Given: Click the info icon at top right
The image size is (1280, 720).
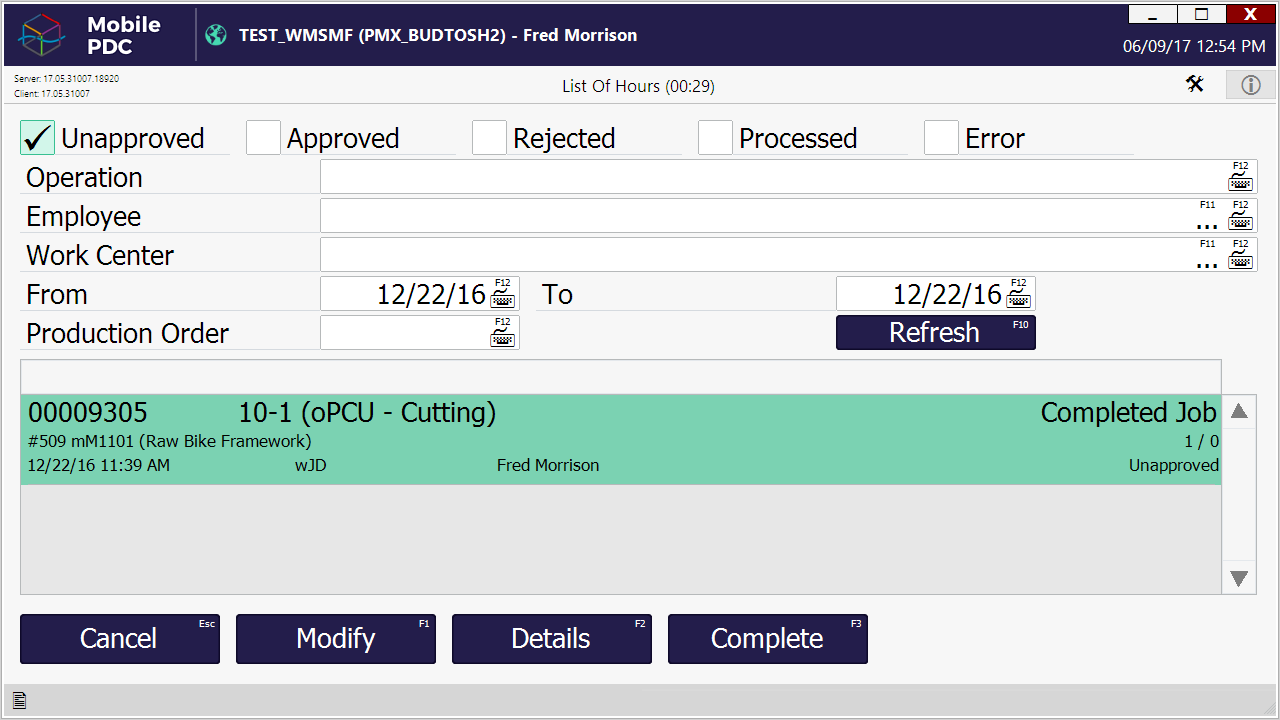Looking at the screenshot, I should tap(1250, 85).
